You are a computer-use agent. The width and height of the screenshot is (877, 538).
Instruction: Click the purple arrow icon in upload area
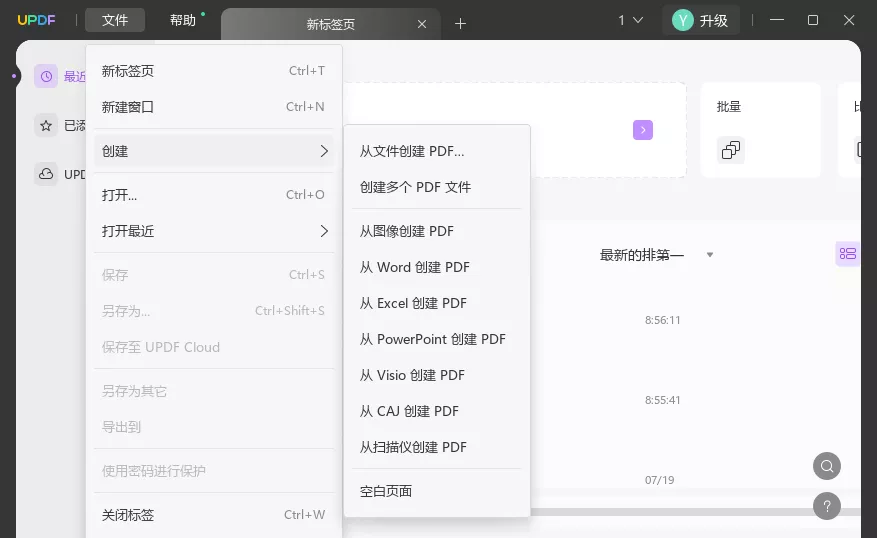point(643,130)
